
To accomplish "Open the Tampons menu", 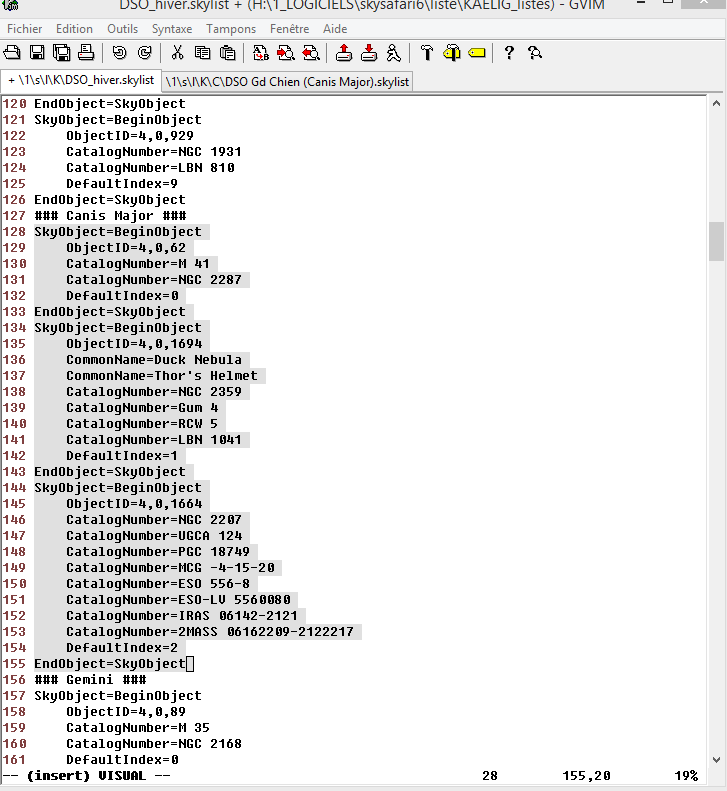I will (x=231, y=29).
